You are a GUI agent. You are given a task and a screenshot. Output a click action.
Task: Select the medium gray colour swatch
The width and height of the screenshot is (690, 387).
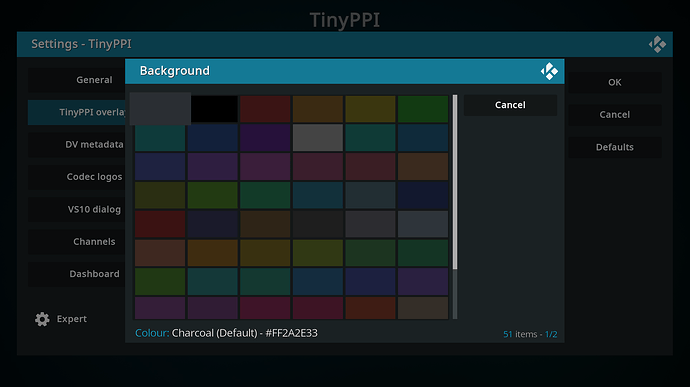pyautogui.click(x=318, y=138)
